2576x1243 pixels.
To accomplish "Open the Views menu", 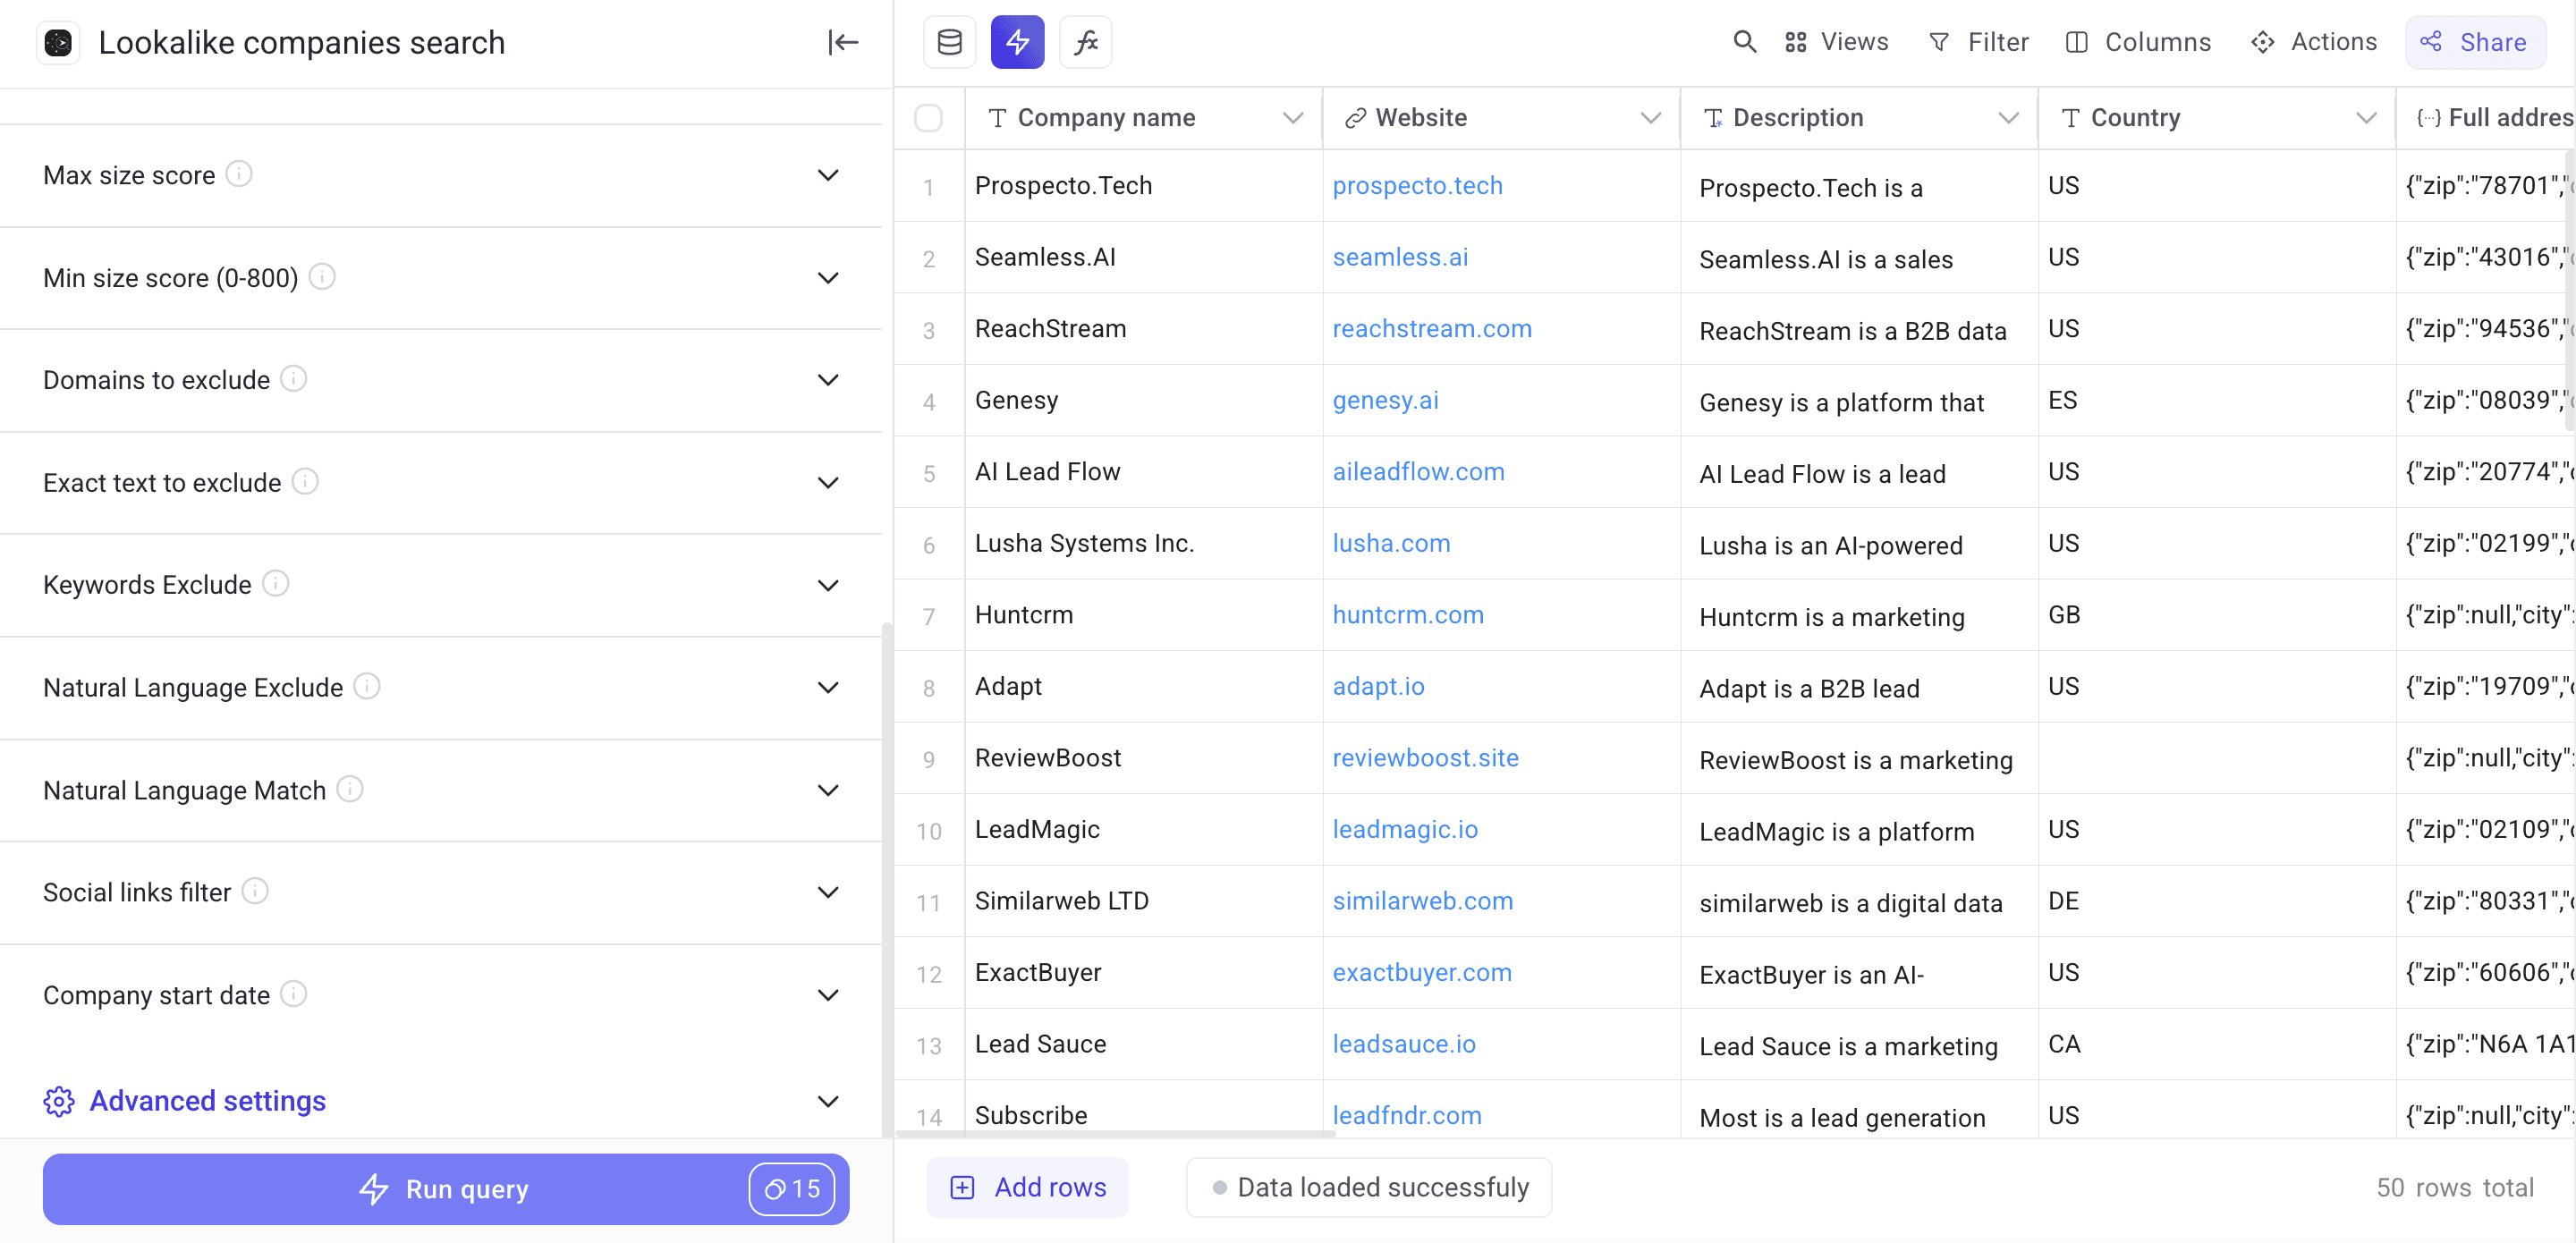I will (1837, 42).
